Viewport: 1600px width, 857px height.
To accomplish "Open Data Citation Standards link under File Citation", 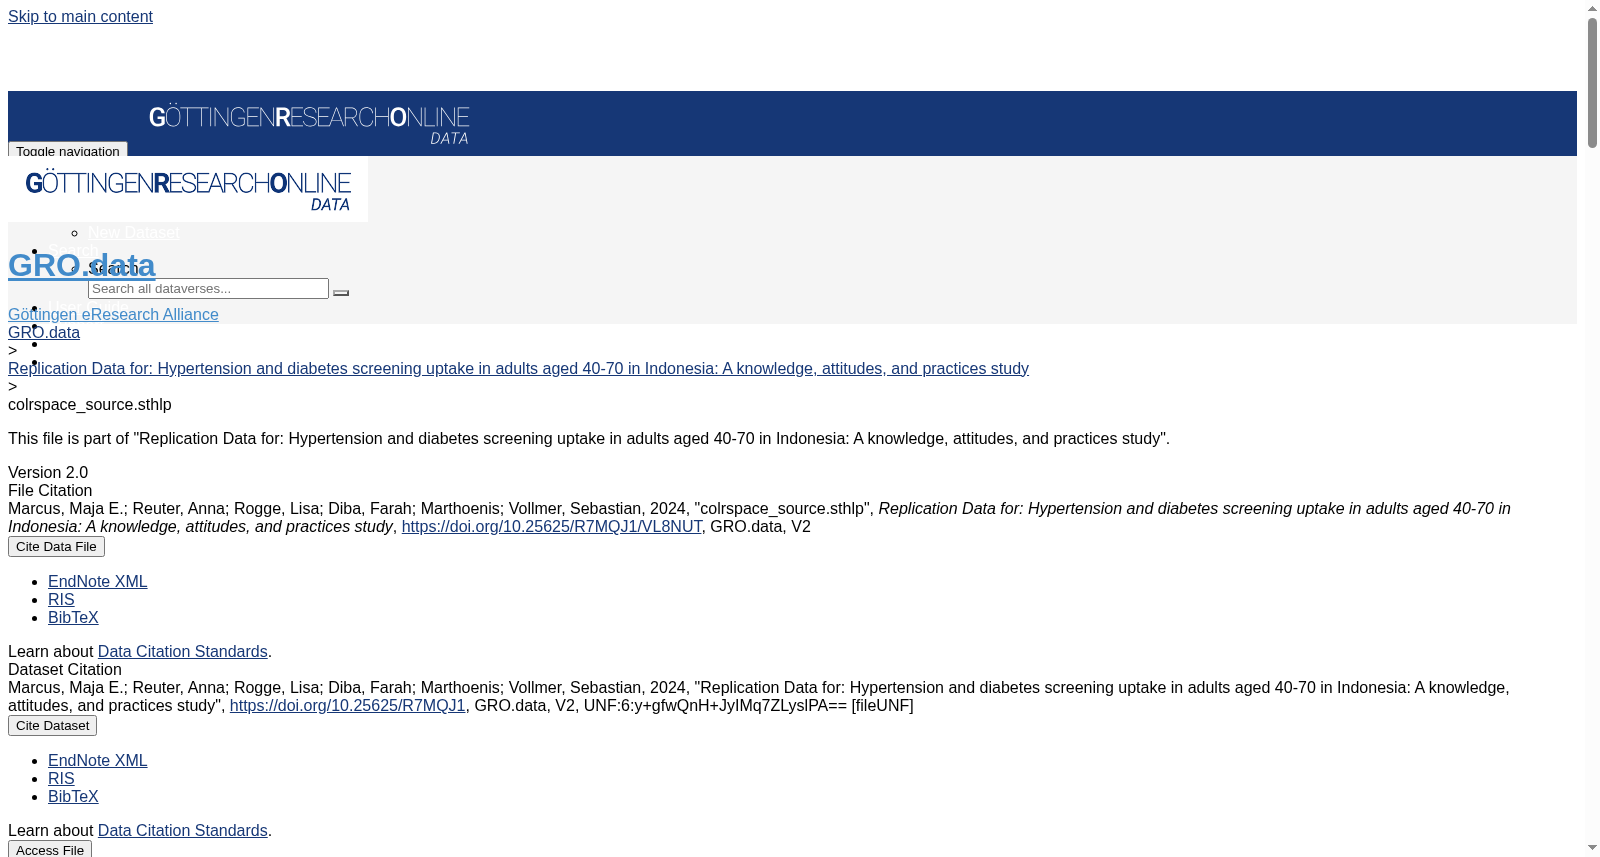I will 183,652.
